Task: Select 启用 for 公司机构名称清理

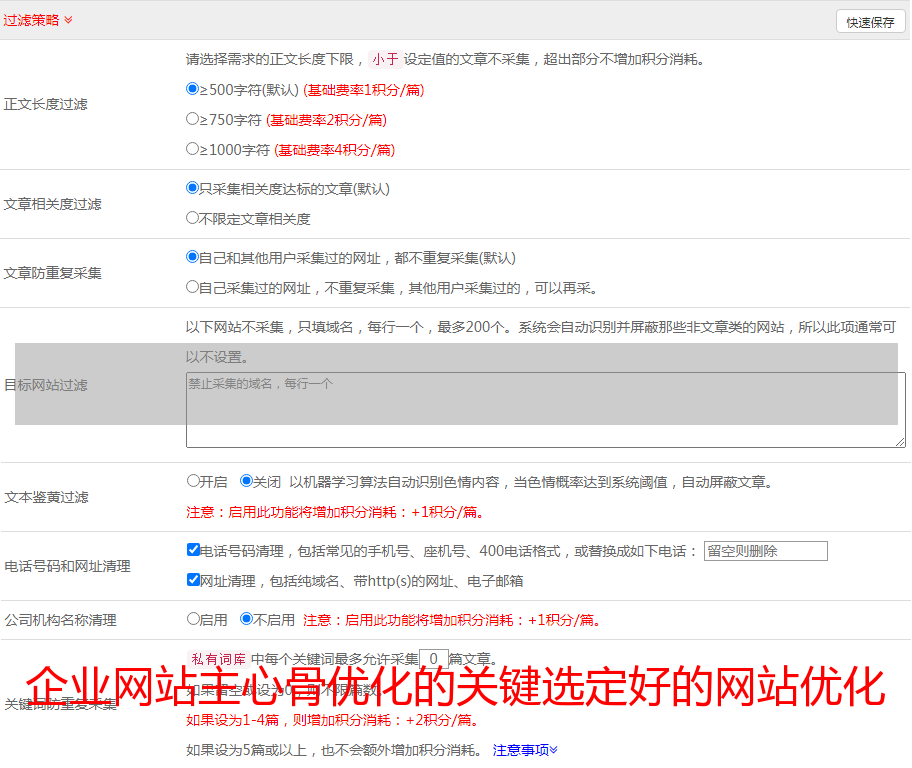Action: click(194, 619)
